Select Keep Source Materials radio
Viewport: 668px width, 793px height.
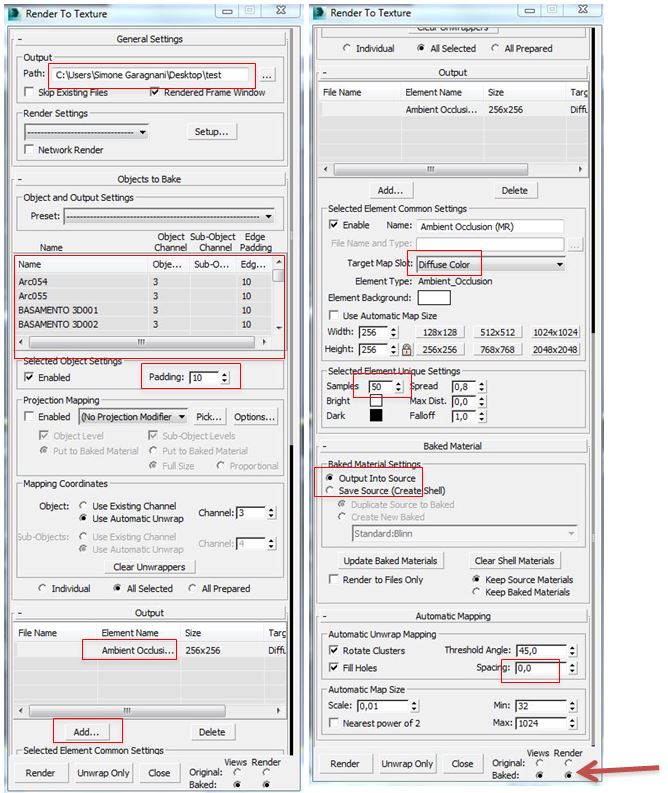tap(476, 579)
